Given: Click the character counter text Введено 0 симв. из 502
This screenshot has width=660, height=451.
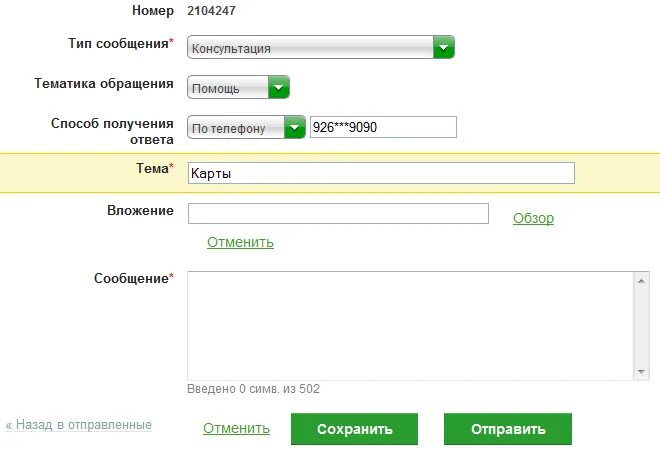Looking at the screenshot, I should 253,389.
